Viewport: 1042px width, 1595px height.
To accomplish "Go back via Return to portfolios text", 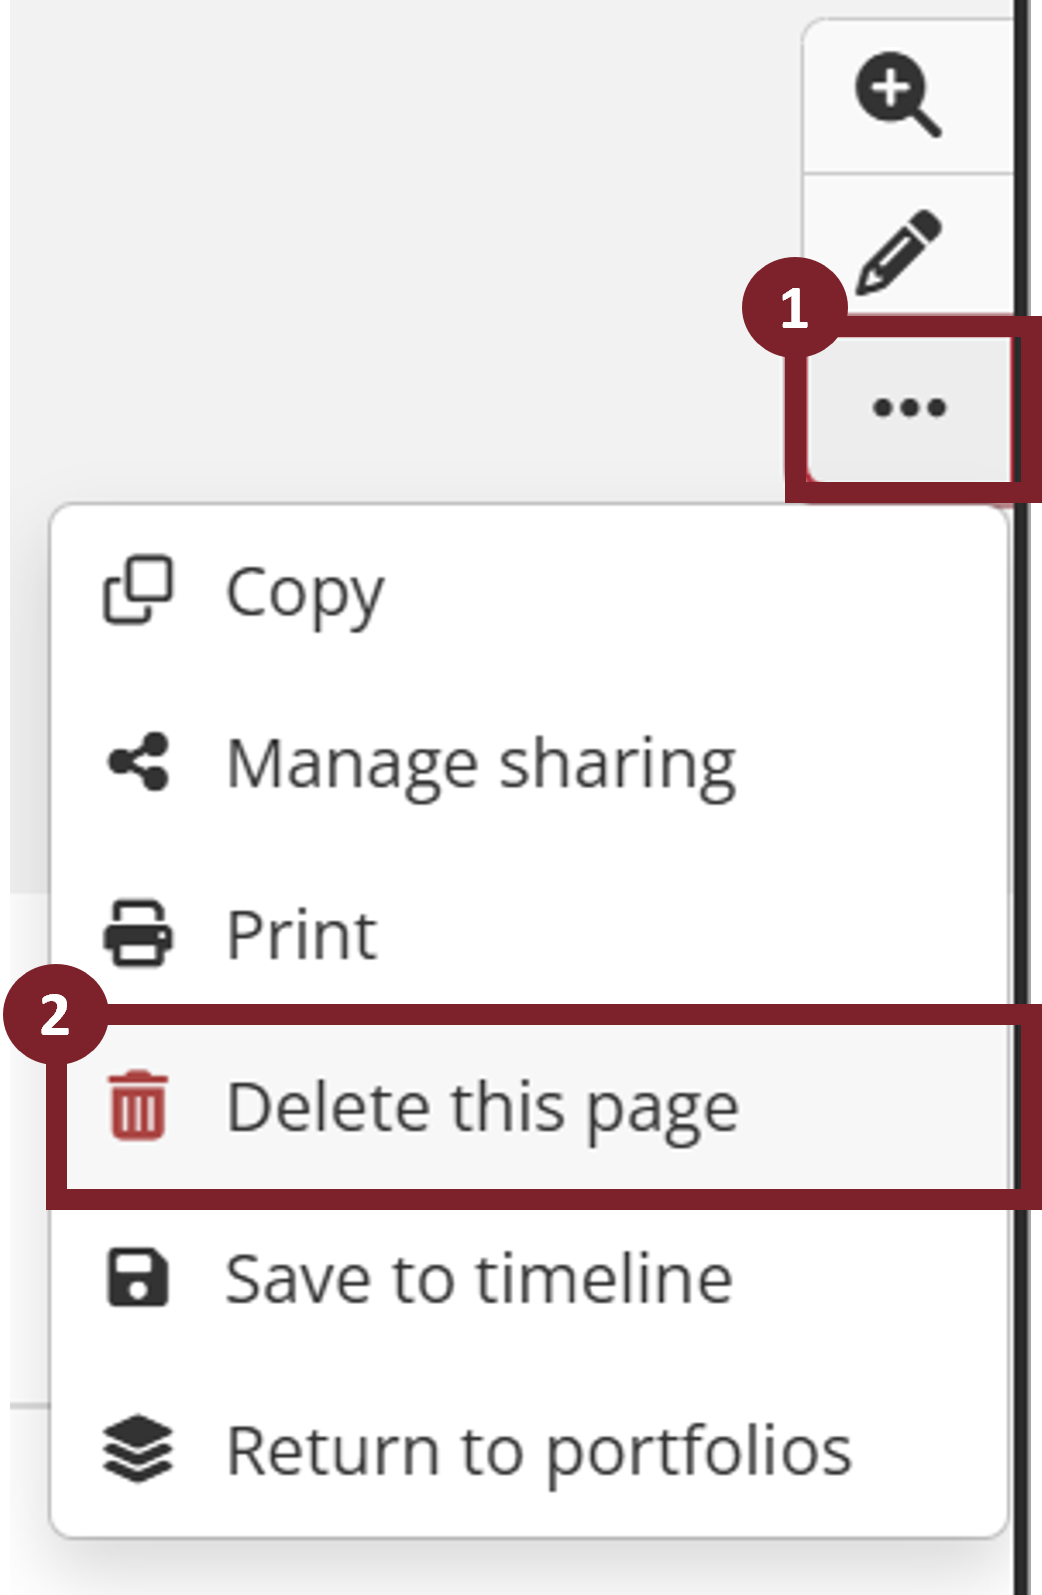I will (x=539, y=1450).
